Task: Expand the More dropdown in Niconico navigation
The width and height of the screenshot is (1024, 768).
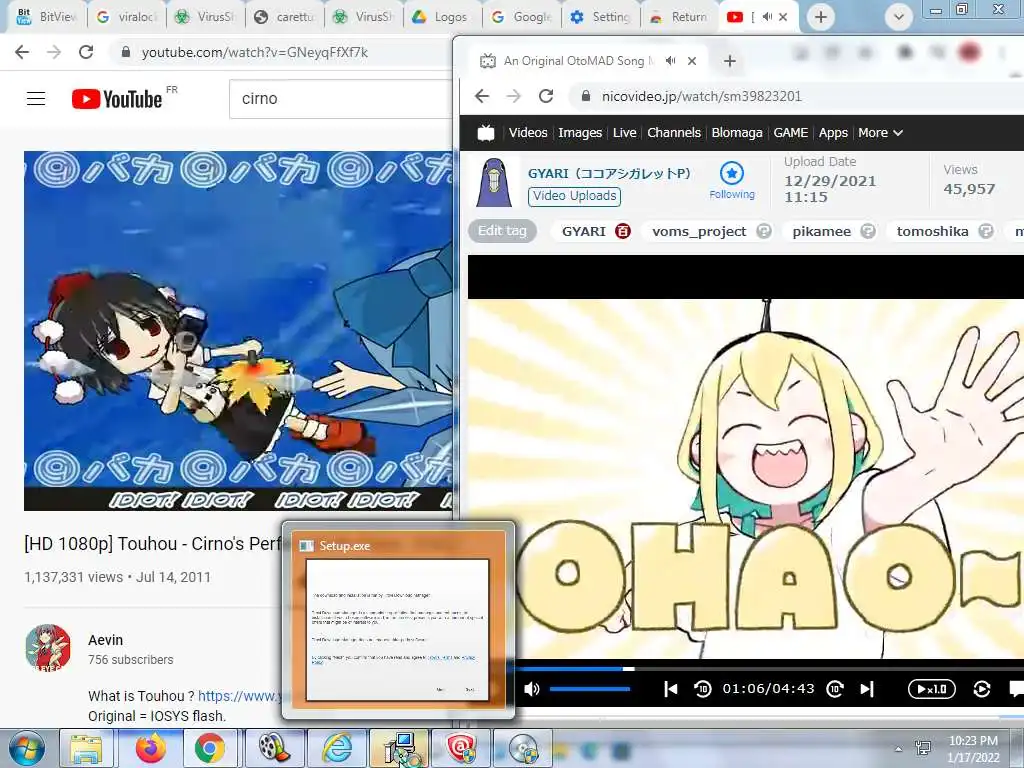Action: tap(880, 133)
